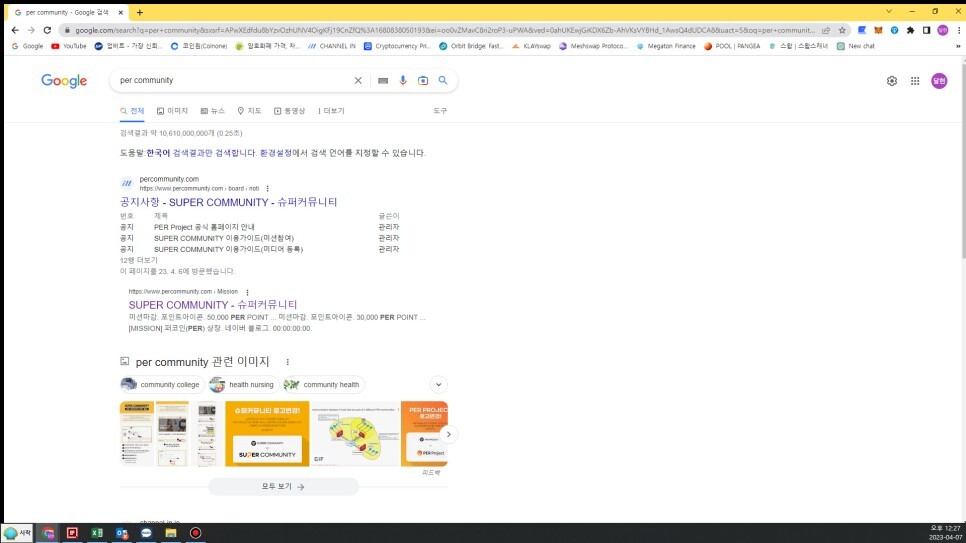Bookmark this page with the star icon

[842, 30]
